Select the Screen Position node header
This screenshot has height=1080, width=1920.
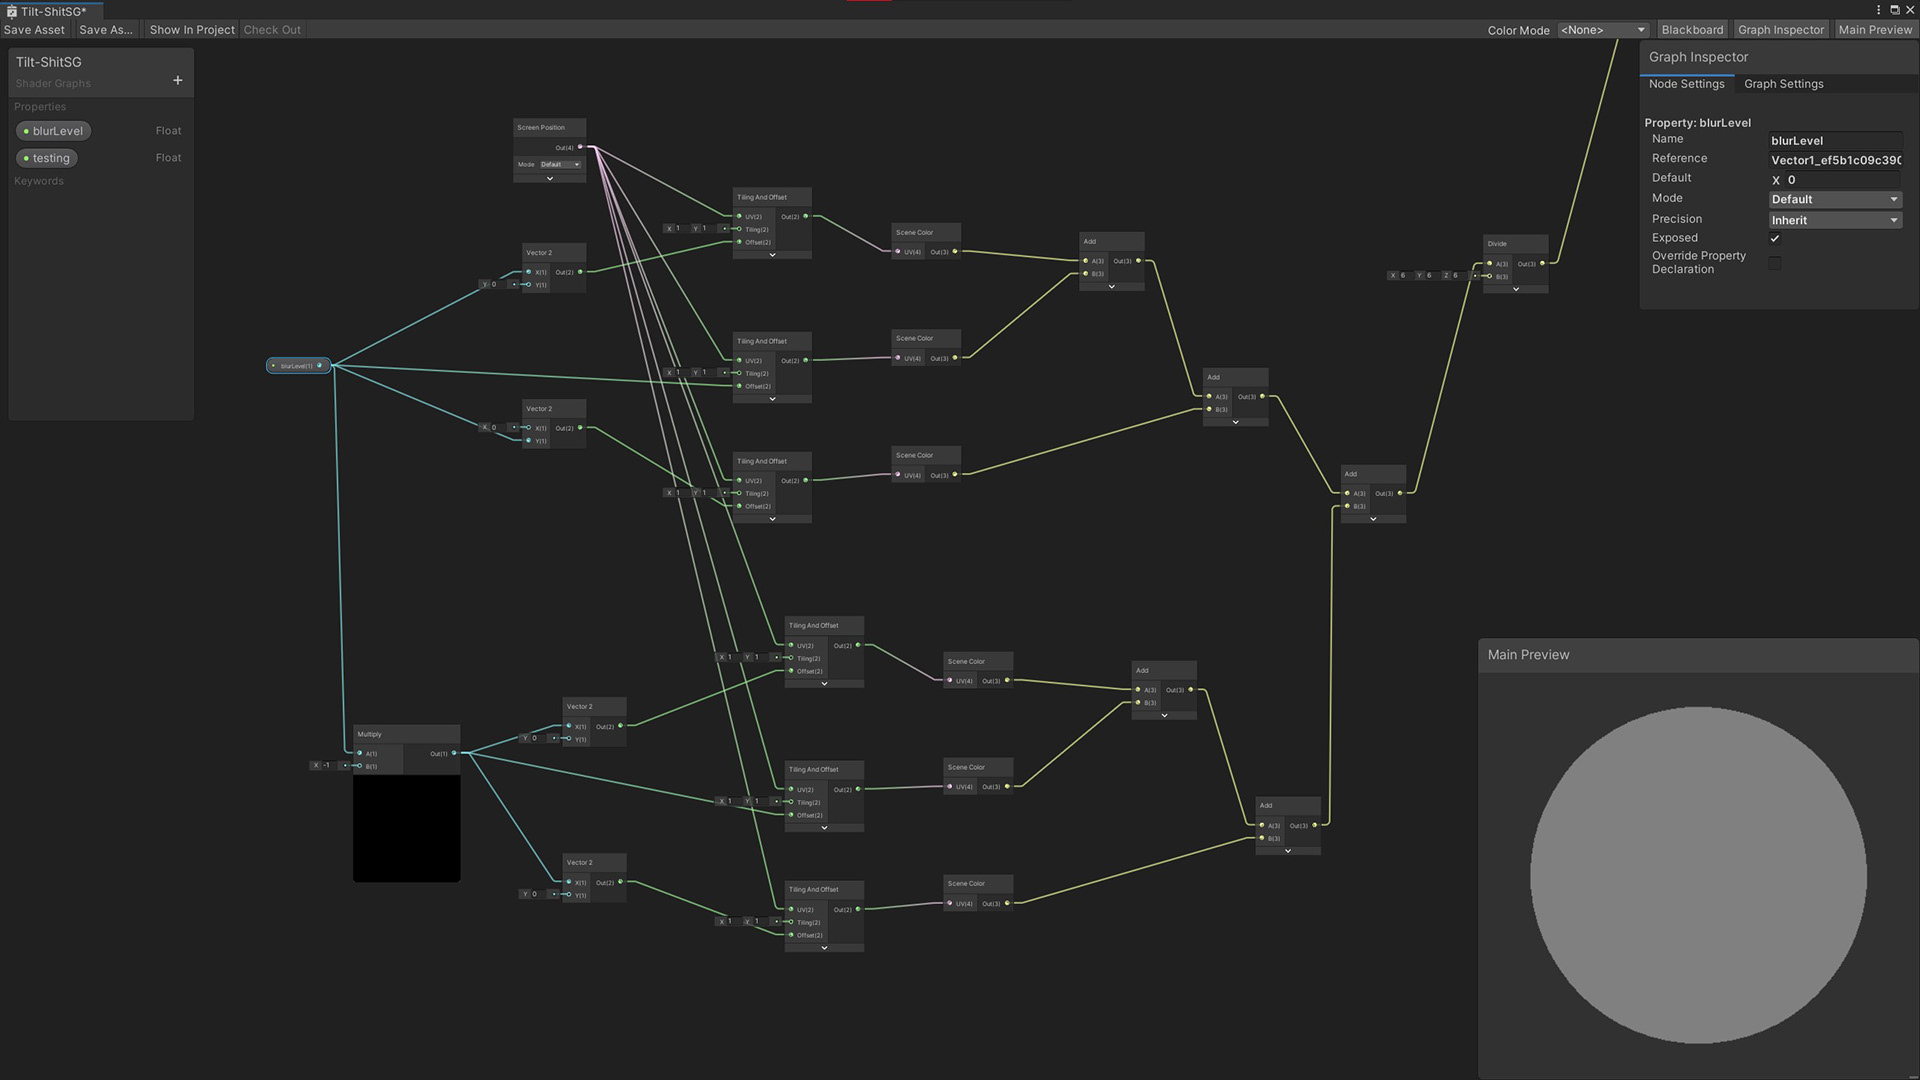(x=549, y=127)
